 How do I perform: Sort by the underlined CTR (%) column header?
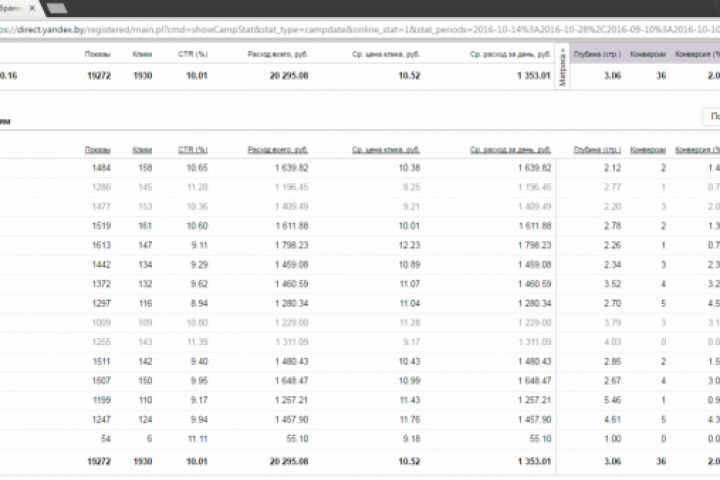[x=193, y=150]
